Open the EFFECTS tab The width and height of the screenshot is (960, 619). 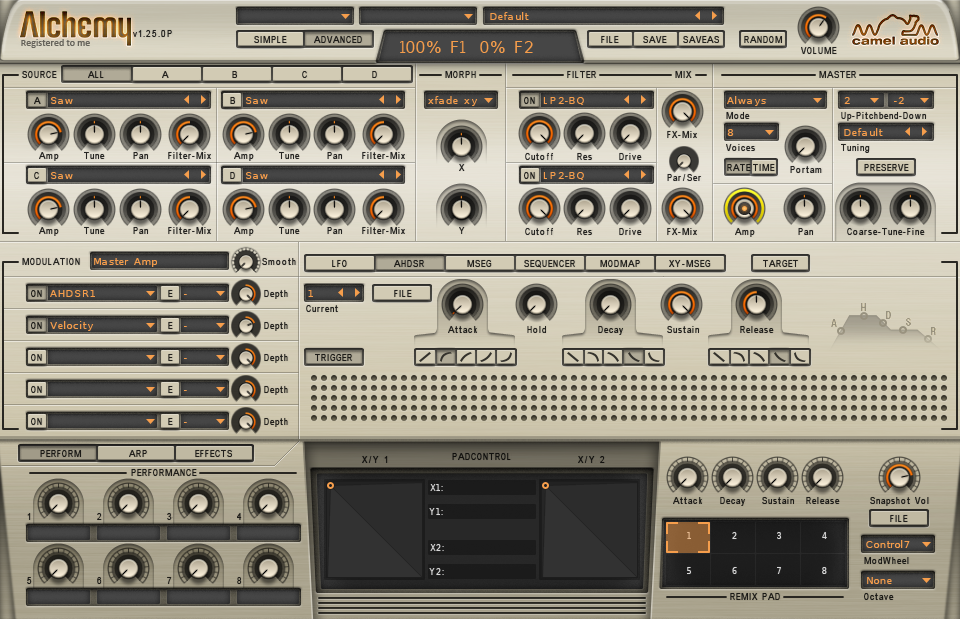214,454
